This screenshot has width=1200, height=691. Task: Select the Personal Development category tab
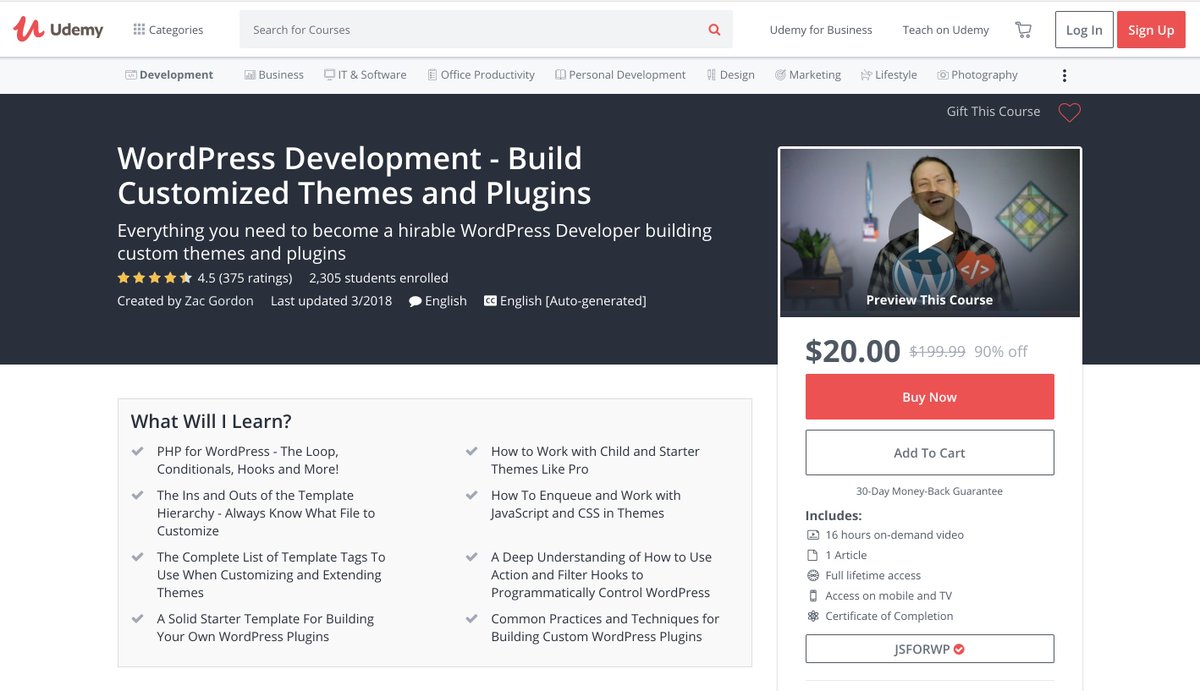coord(620,75)
